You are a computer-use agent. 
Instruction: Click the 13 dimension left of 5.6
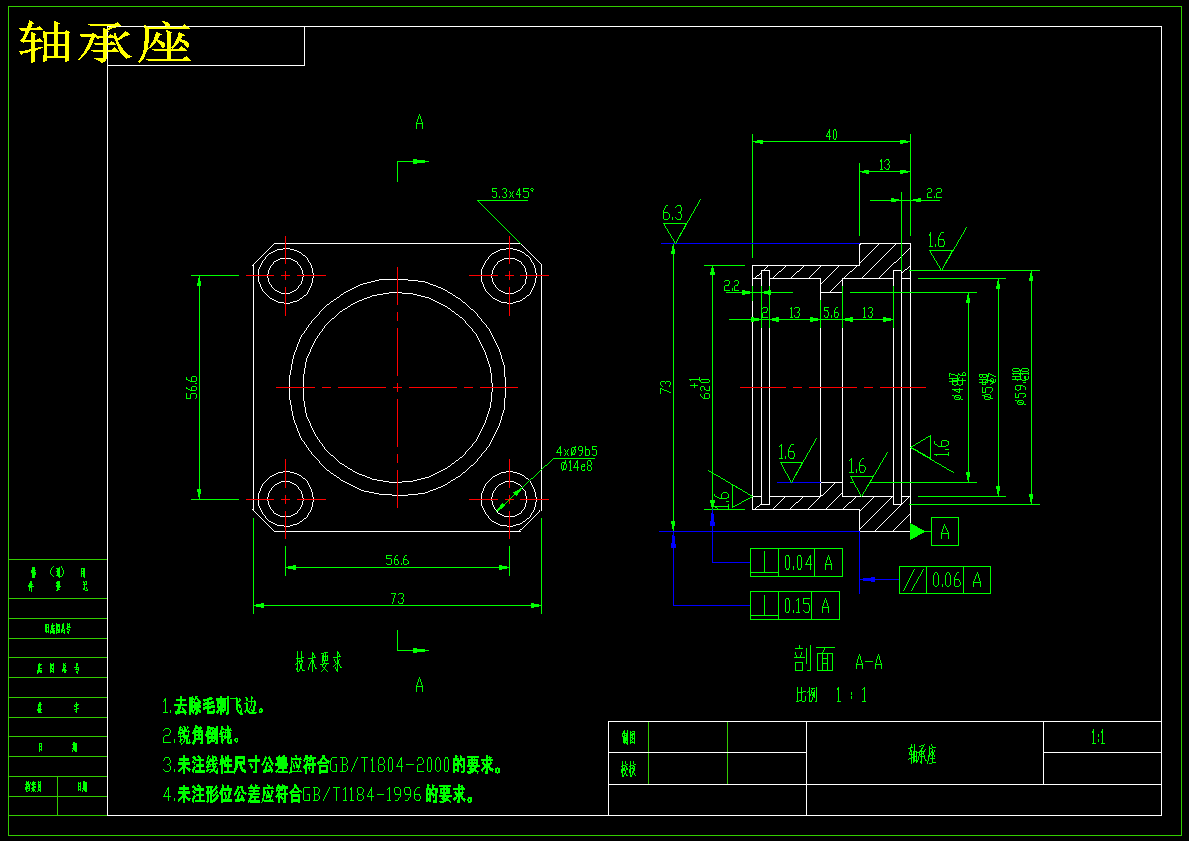794,312
